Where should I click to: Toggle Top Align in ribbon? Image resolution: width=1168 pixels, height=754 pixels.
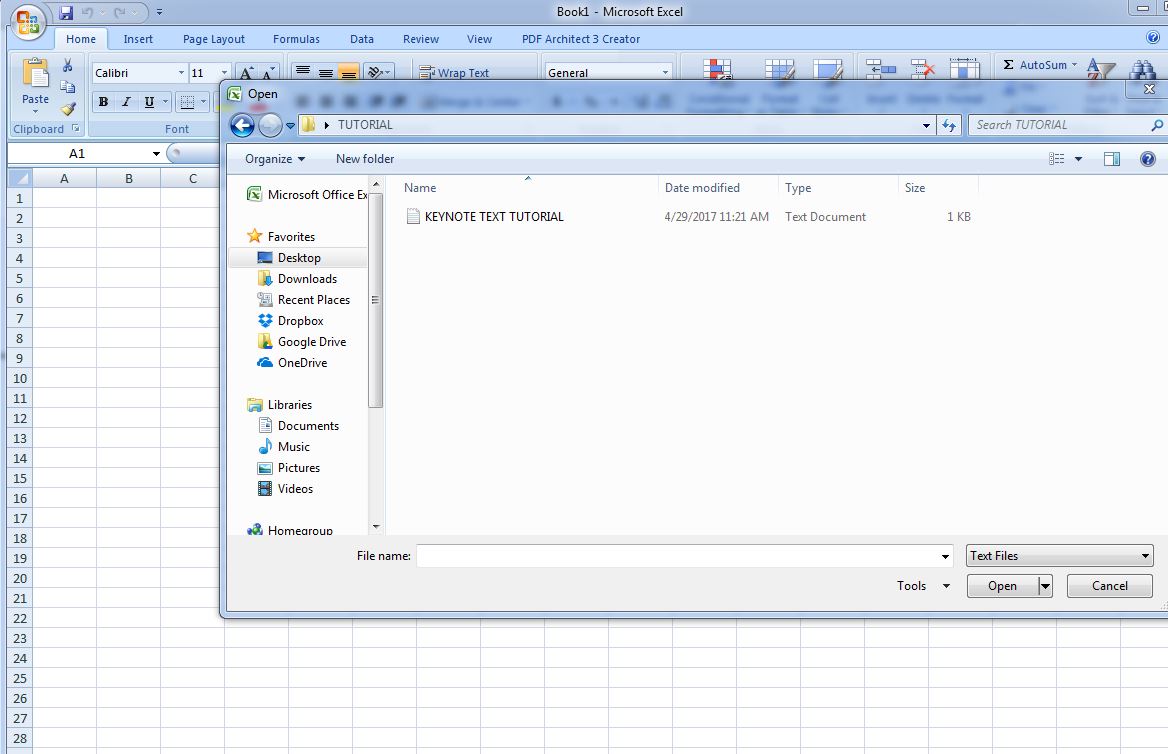click(302, 72)
